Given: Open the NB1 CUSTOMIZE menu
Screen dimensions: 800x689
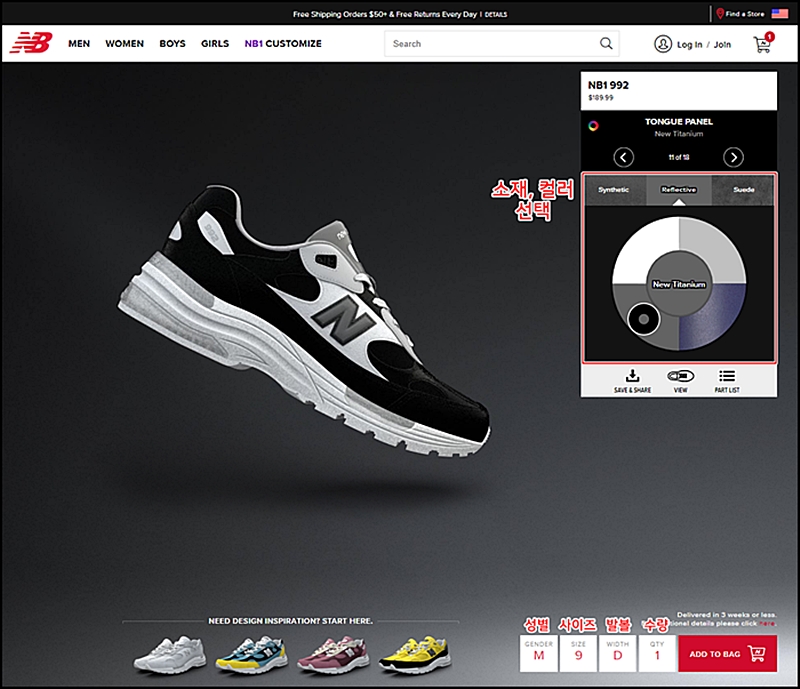Looking at the screenshot, I should pos(283,44).
